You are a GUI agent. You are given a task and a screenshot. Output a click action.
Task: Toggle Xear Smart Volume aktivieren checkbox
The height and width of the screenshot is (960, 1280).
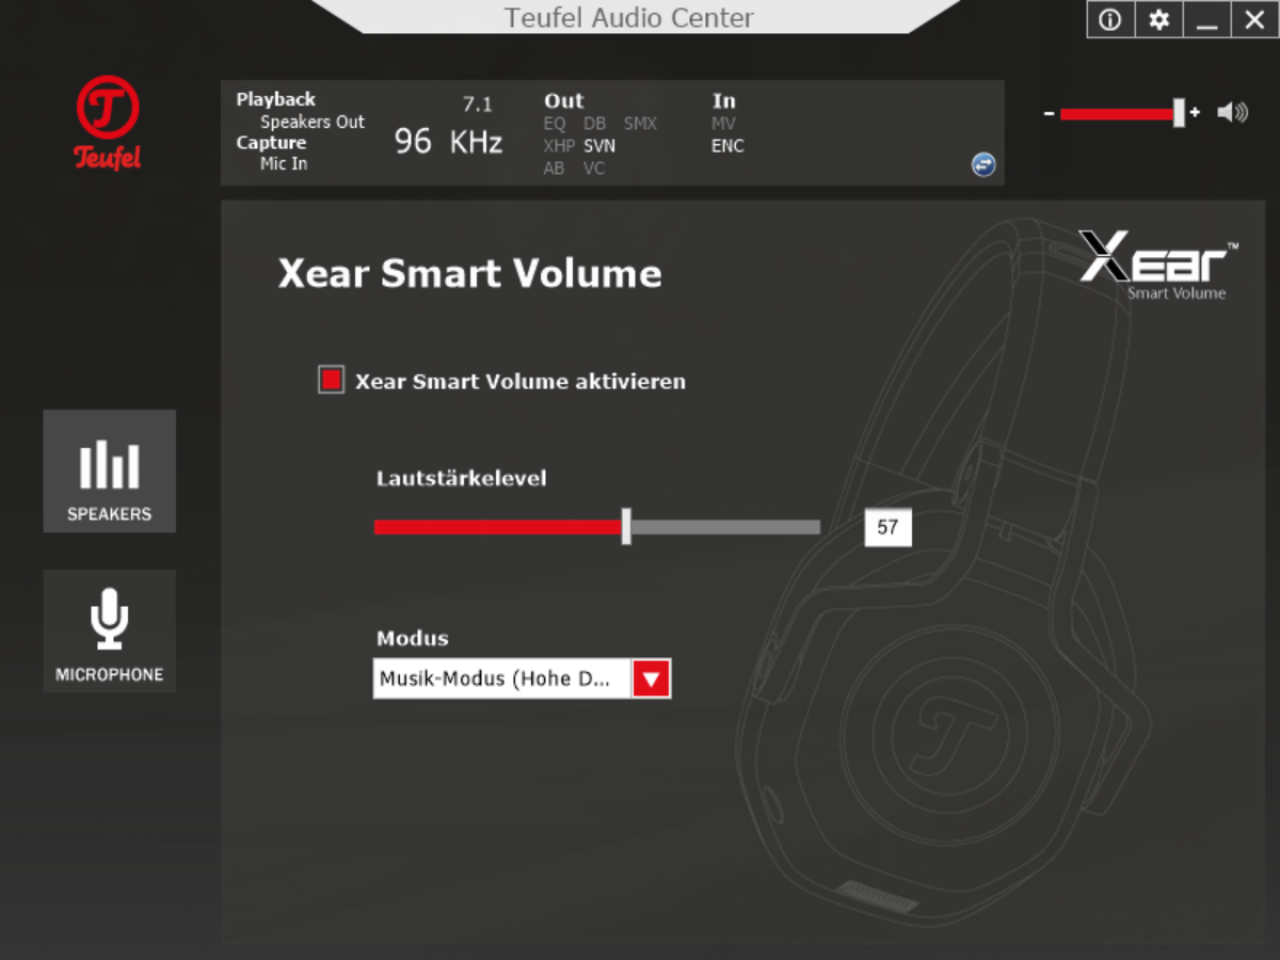click(331, 380)
